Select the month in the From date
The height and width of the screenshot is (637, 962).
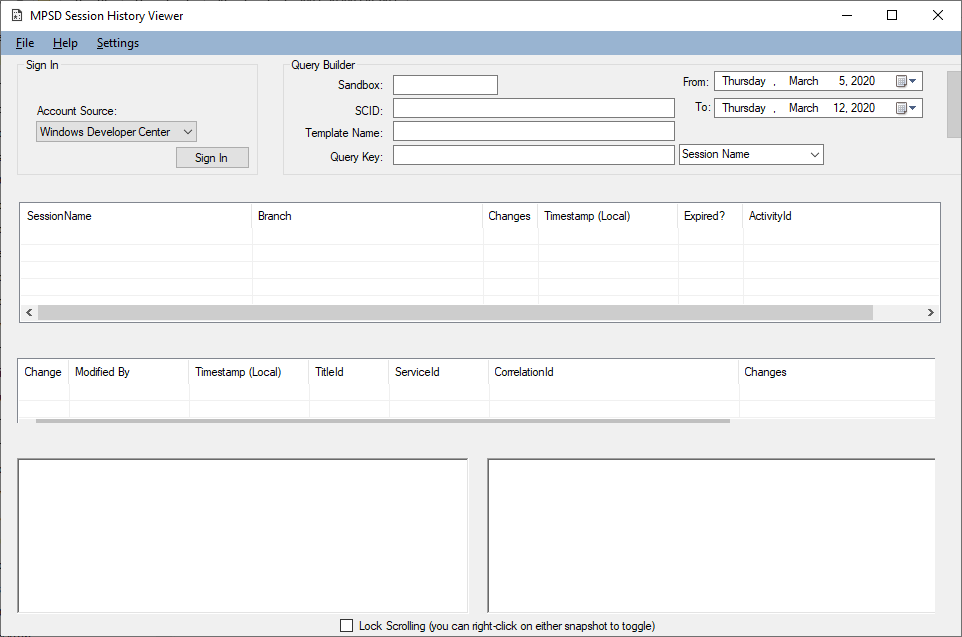[804, 81]
